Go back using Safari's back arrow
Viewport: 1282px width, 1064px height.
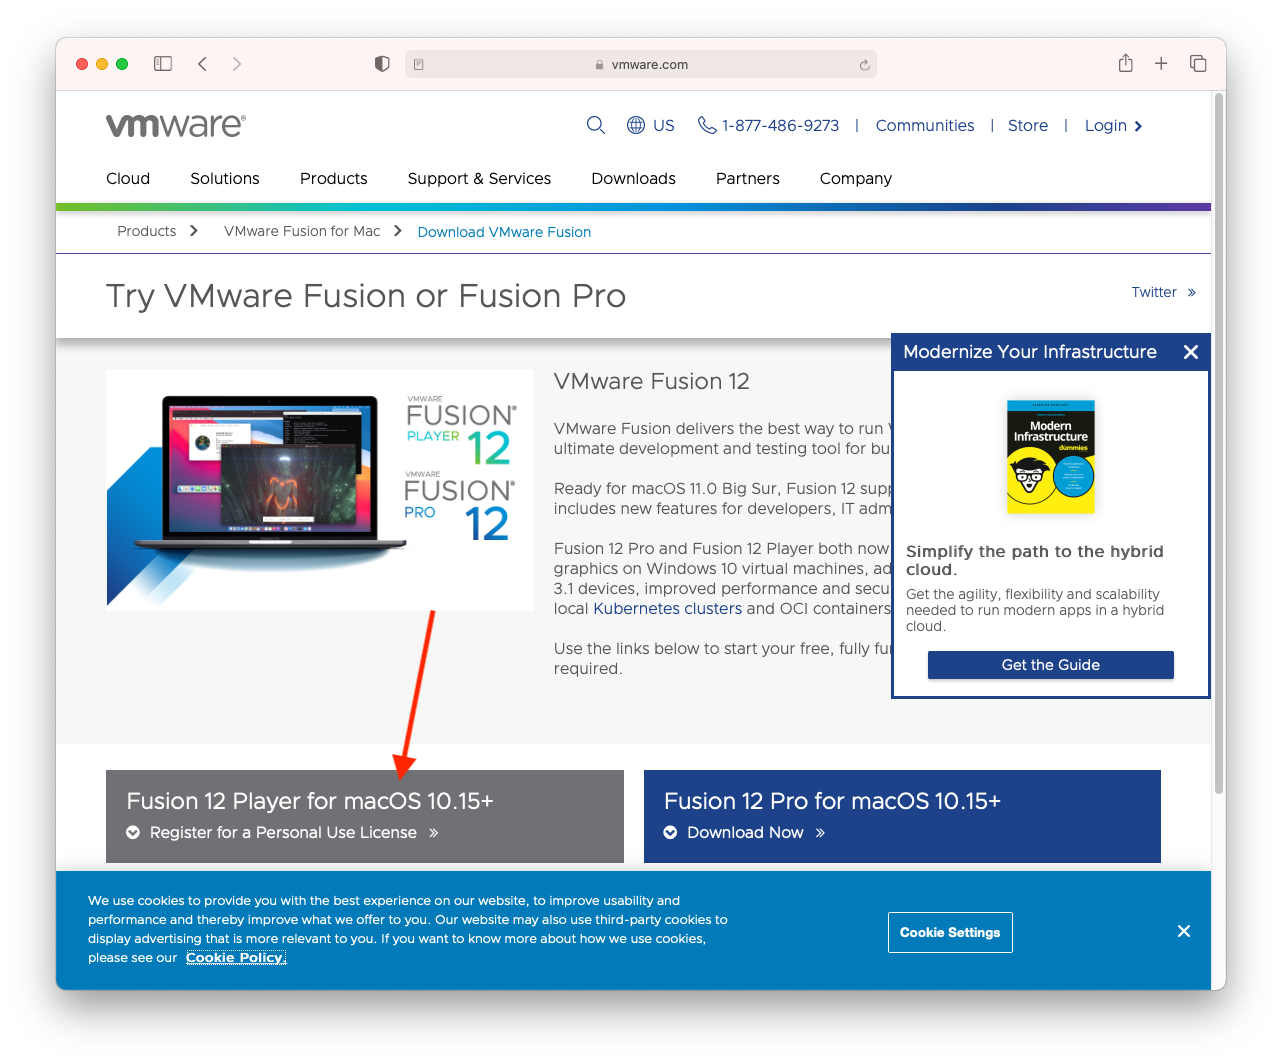pos(202,64)
